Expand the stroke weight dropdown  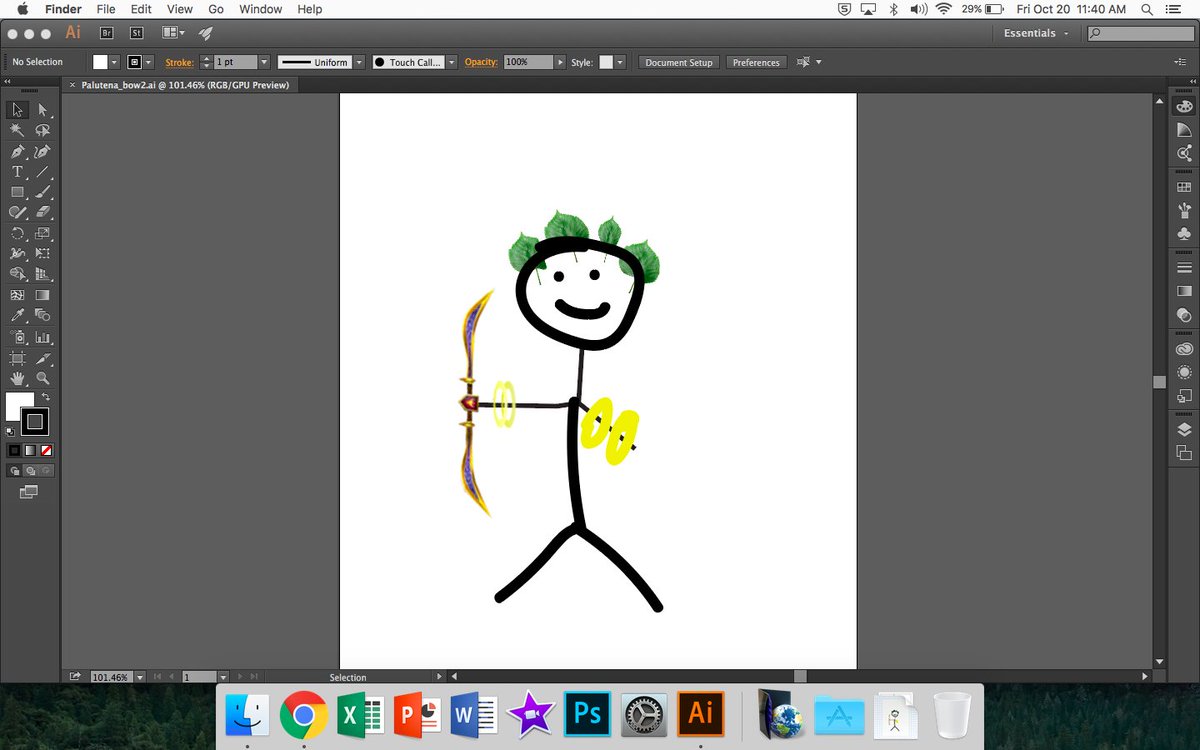(x=264, y=62)
